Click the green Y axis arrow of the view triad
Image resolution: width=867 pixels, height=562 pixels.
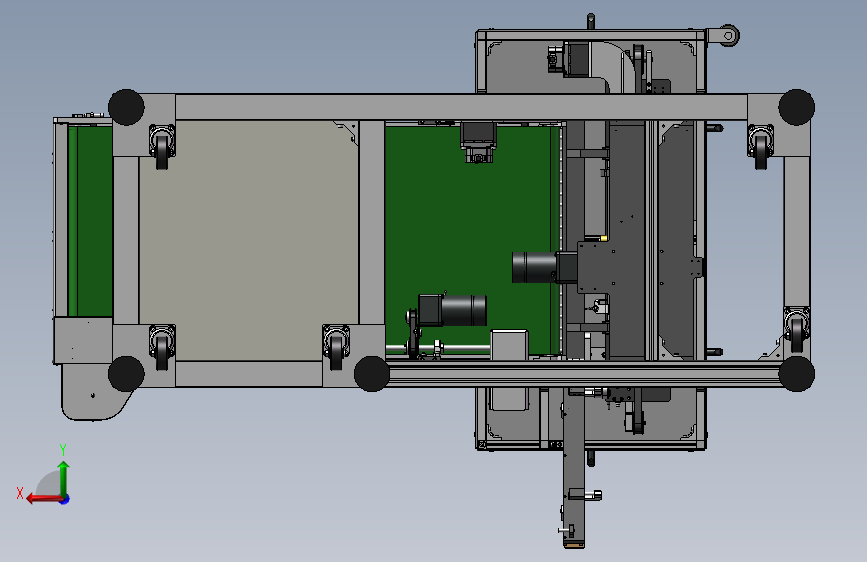[x=64, y=478]
